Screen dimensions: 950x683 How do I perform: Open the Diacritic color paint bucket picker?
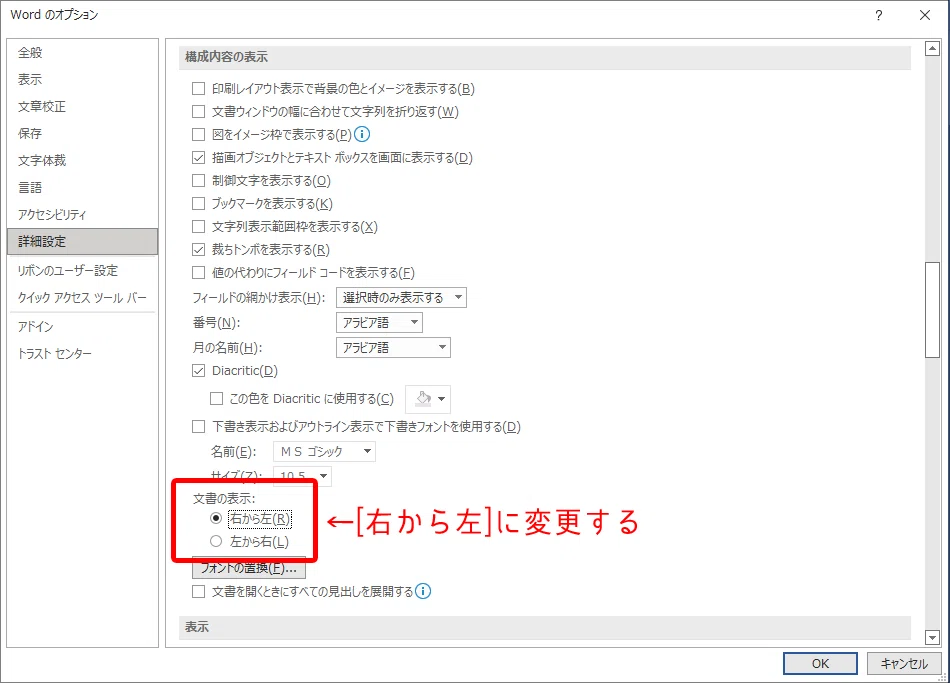click(428, 399)
